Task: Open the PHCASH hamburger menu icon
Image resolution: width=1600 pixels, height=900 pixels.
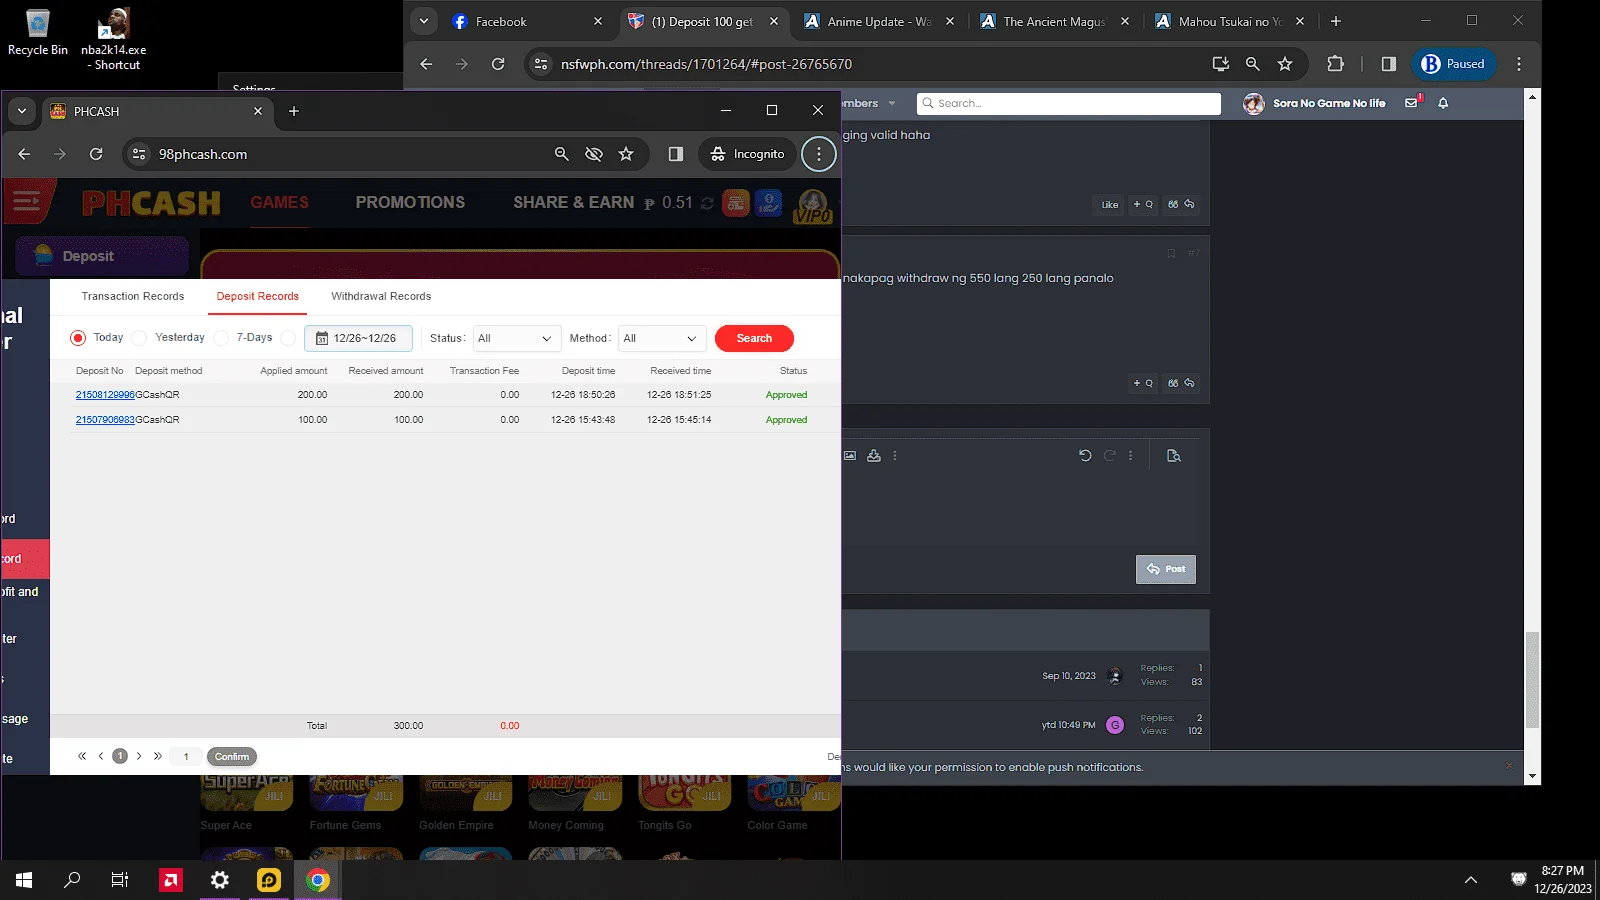Action: pos(27,202)
